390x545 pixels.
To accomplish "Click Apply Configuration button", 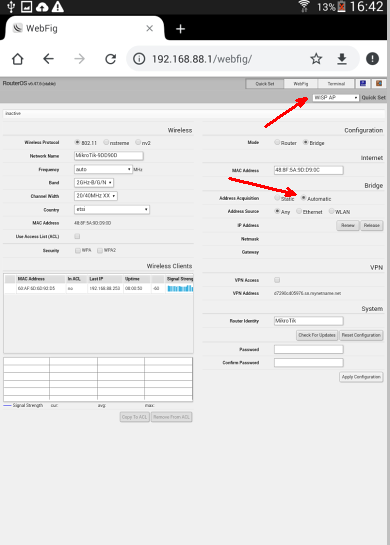I will click(x=361, y=377).
